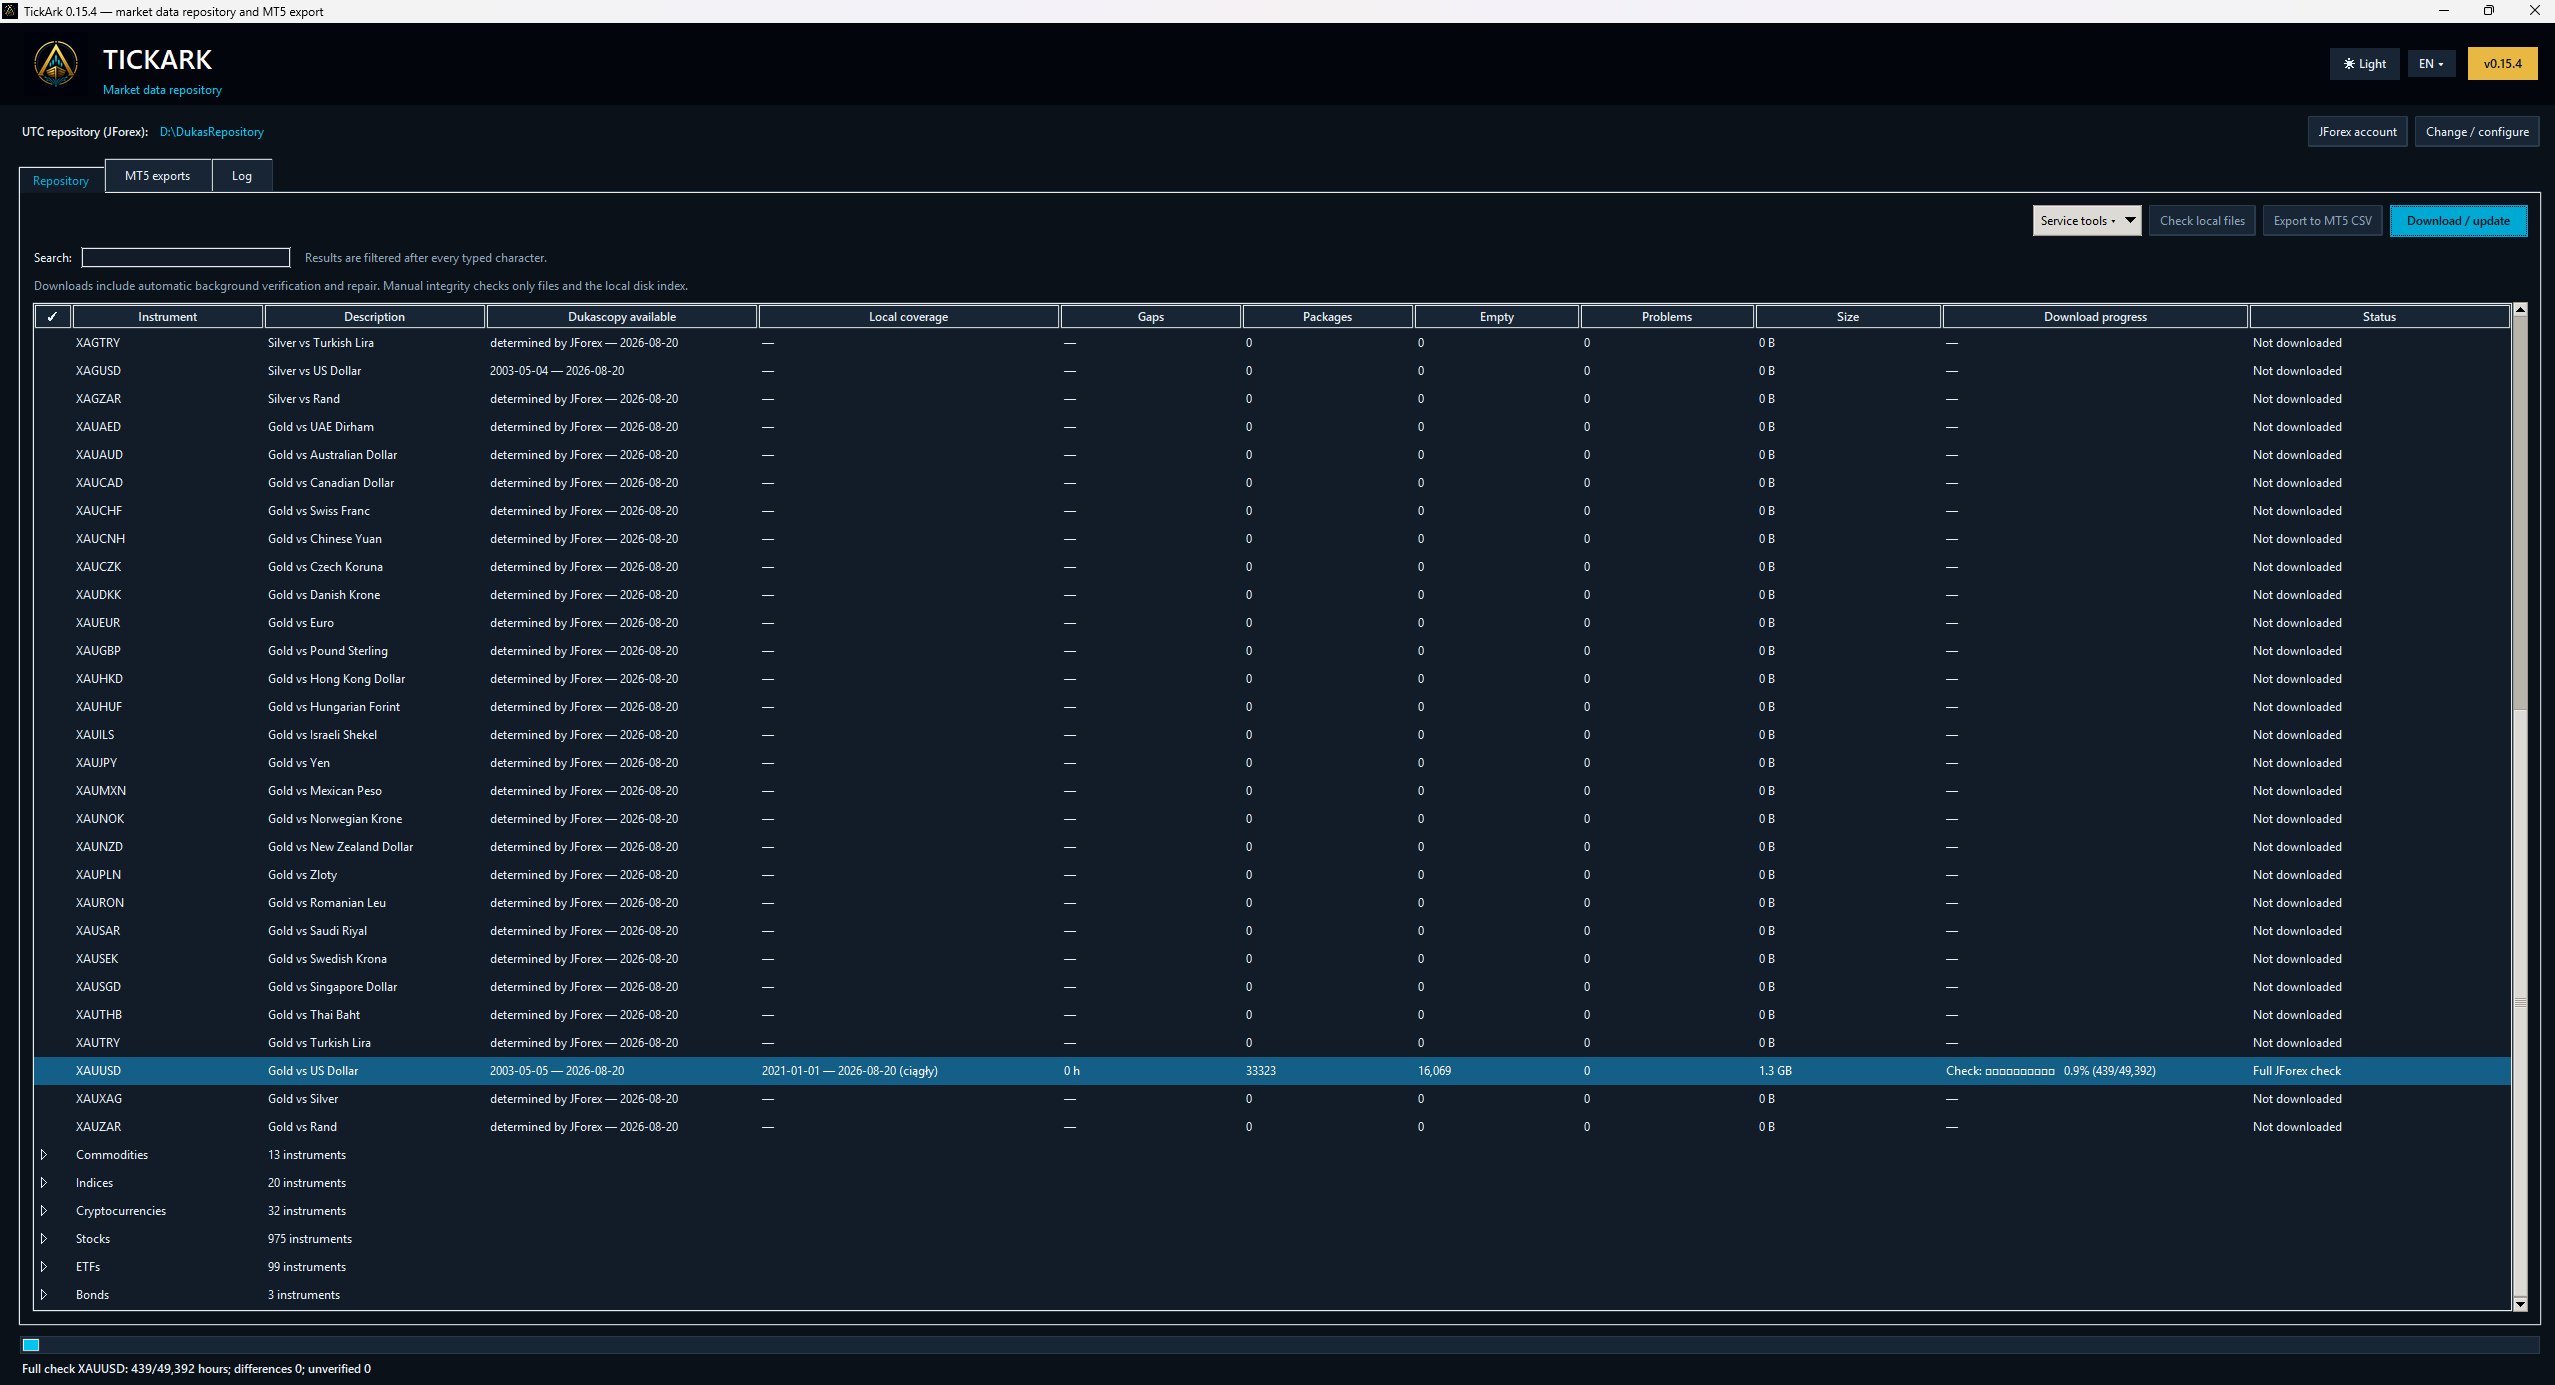
Task: Open the EN language dropdown
Action: [2430, 64]
